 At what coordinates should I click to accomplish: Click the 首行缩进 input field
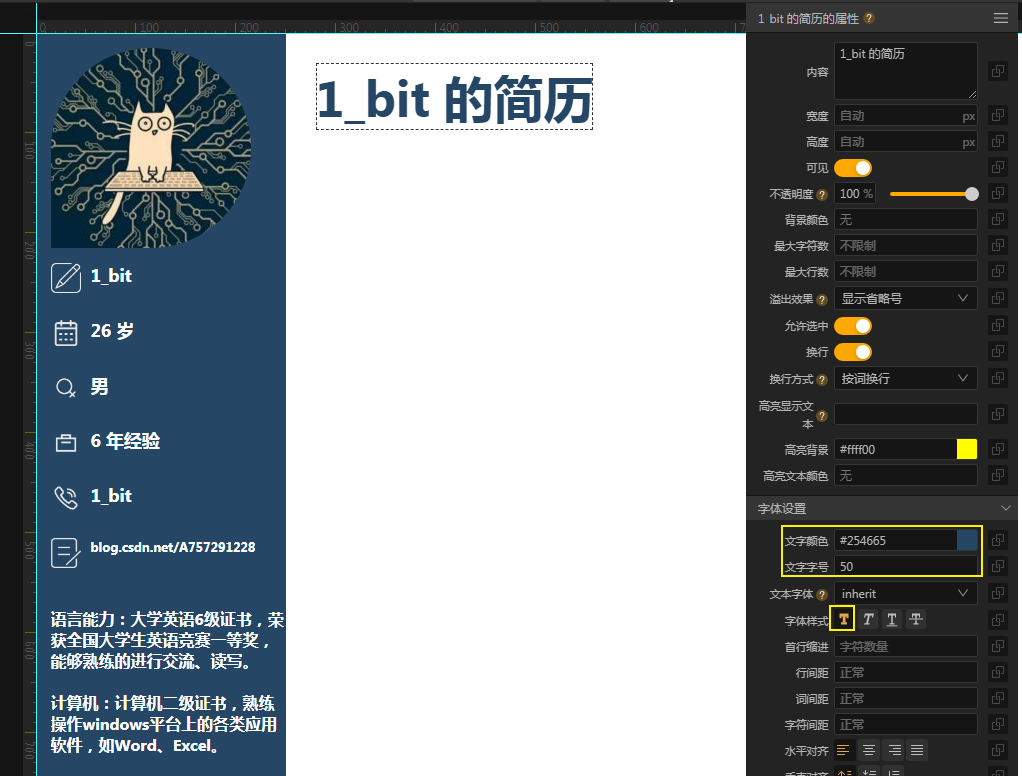[905, 646]
